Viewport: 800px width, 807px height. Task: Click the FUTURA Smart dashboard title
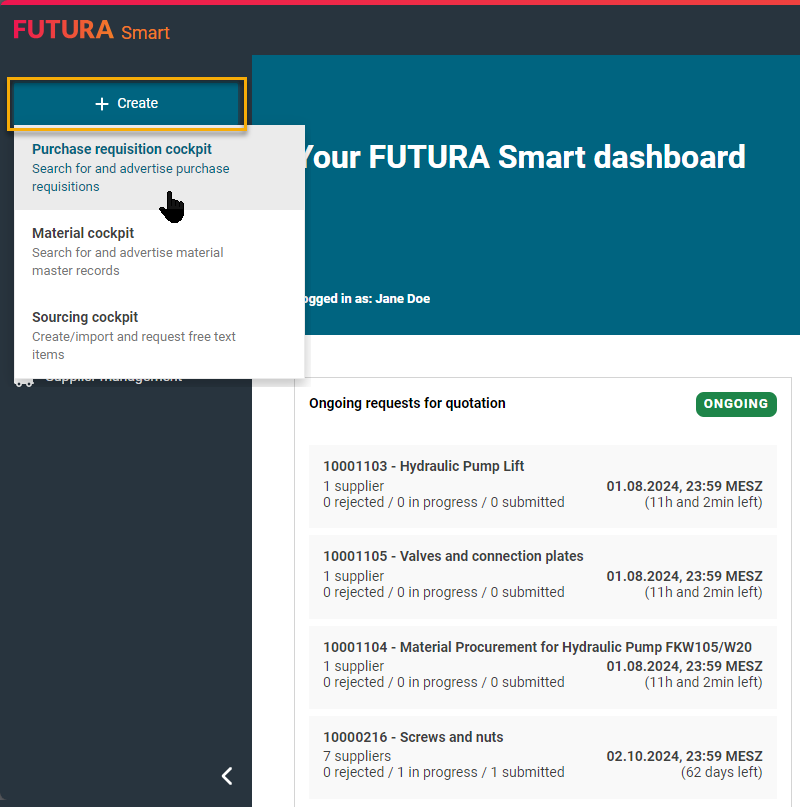click(x=522, y=158)
